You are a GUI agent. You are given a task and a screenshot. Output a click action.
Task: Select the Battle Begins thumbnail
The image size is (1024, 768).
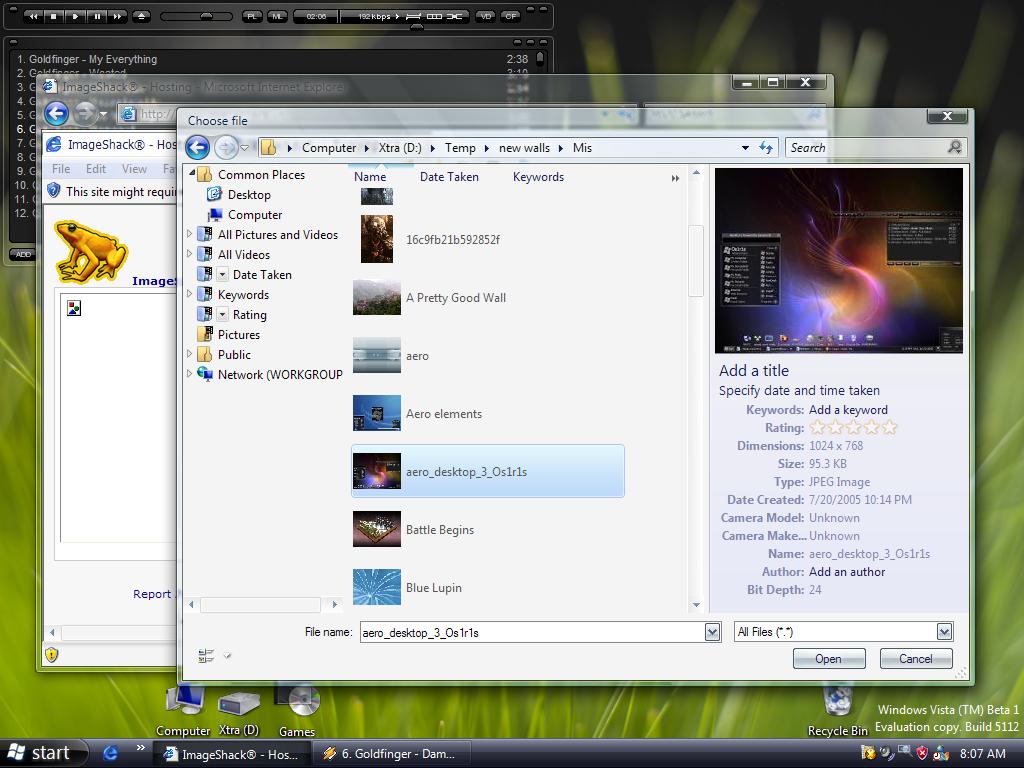(x=377, y=529)
